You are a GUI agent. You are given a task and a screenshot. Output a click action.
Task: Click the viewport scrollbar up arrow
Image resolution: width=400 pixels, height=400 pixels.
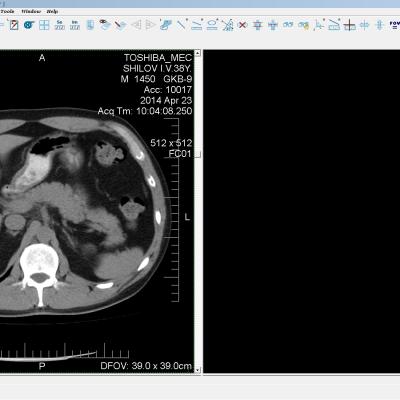click(198, 53)
